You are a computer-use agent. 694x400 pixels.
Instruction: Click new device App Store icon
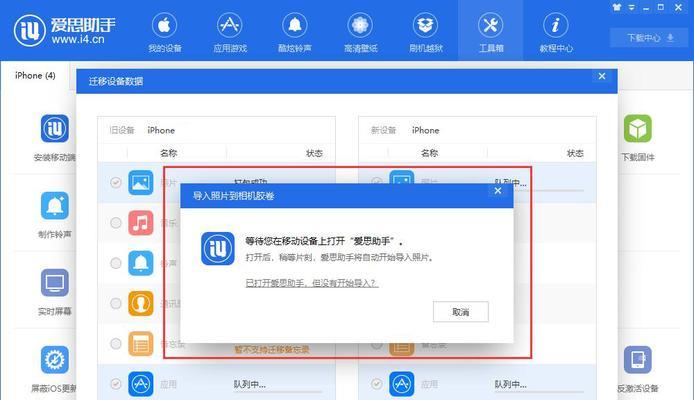402,384
